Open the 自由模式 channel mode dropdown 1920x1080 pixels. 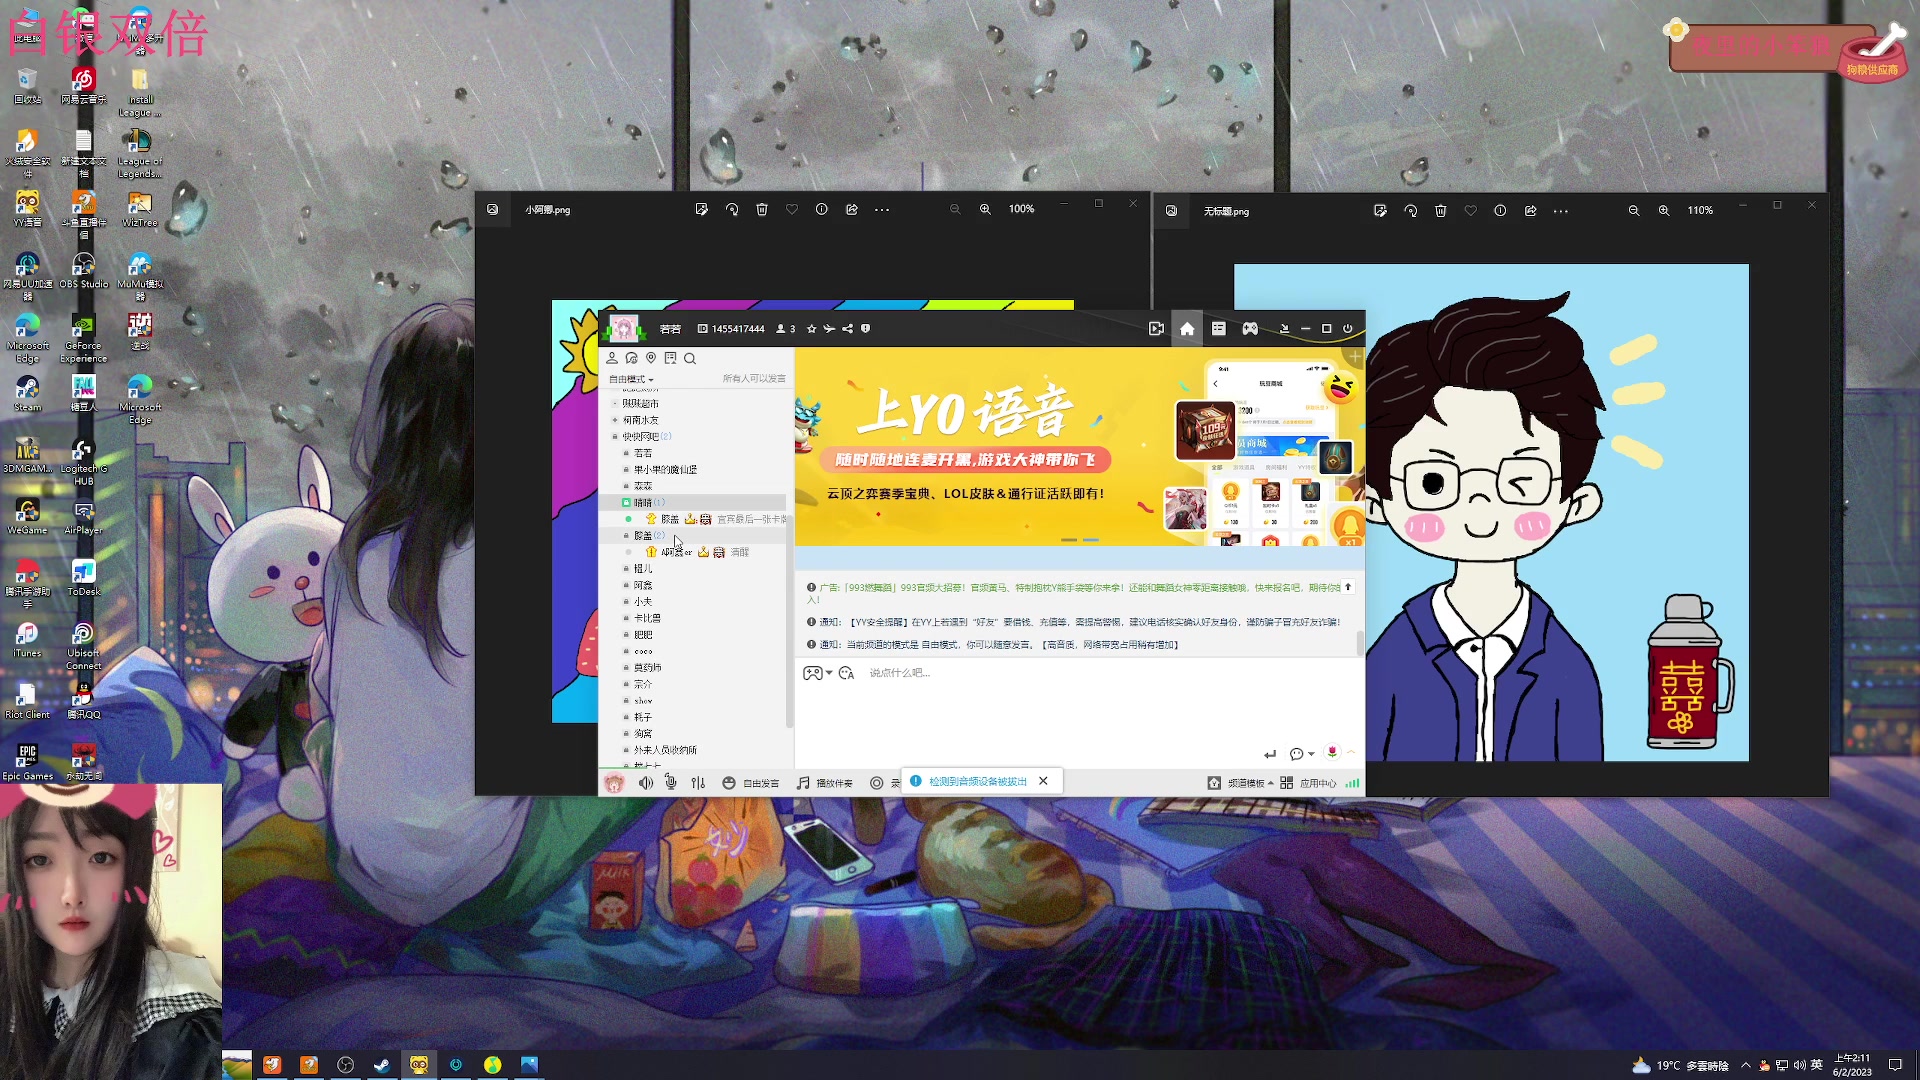click(631, 379)
